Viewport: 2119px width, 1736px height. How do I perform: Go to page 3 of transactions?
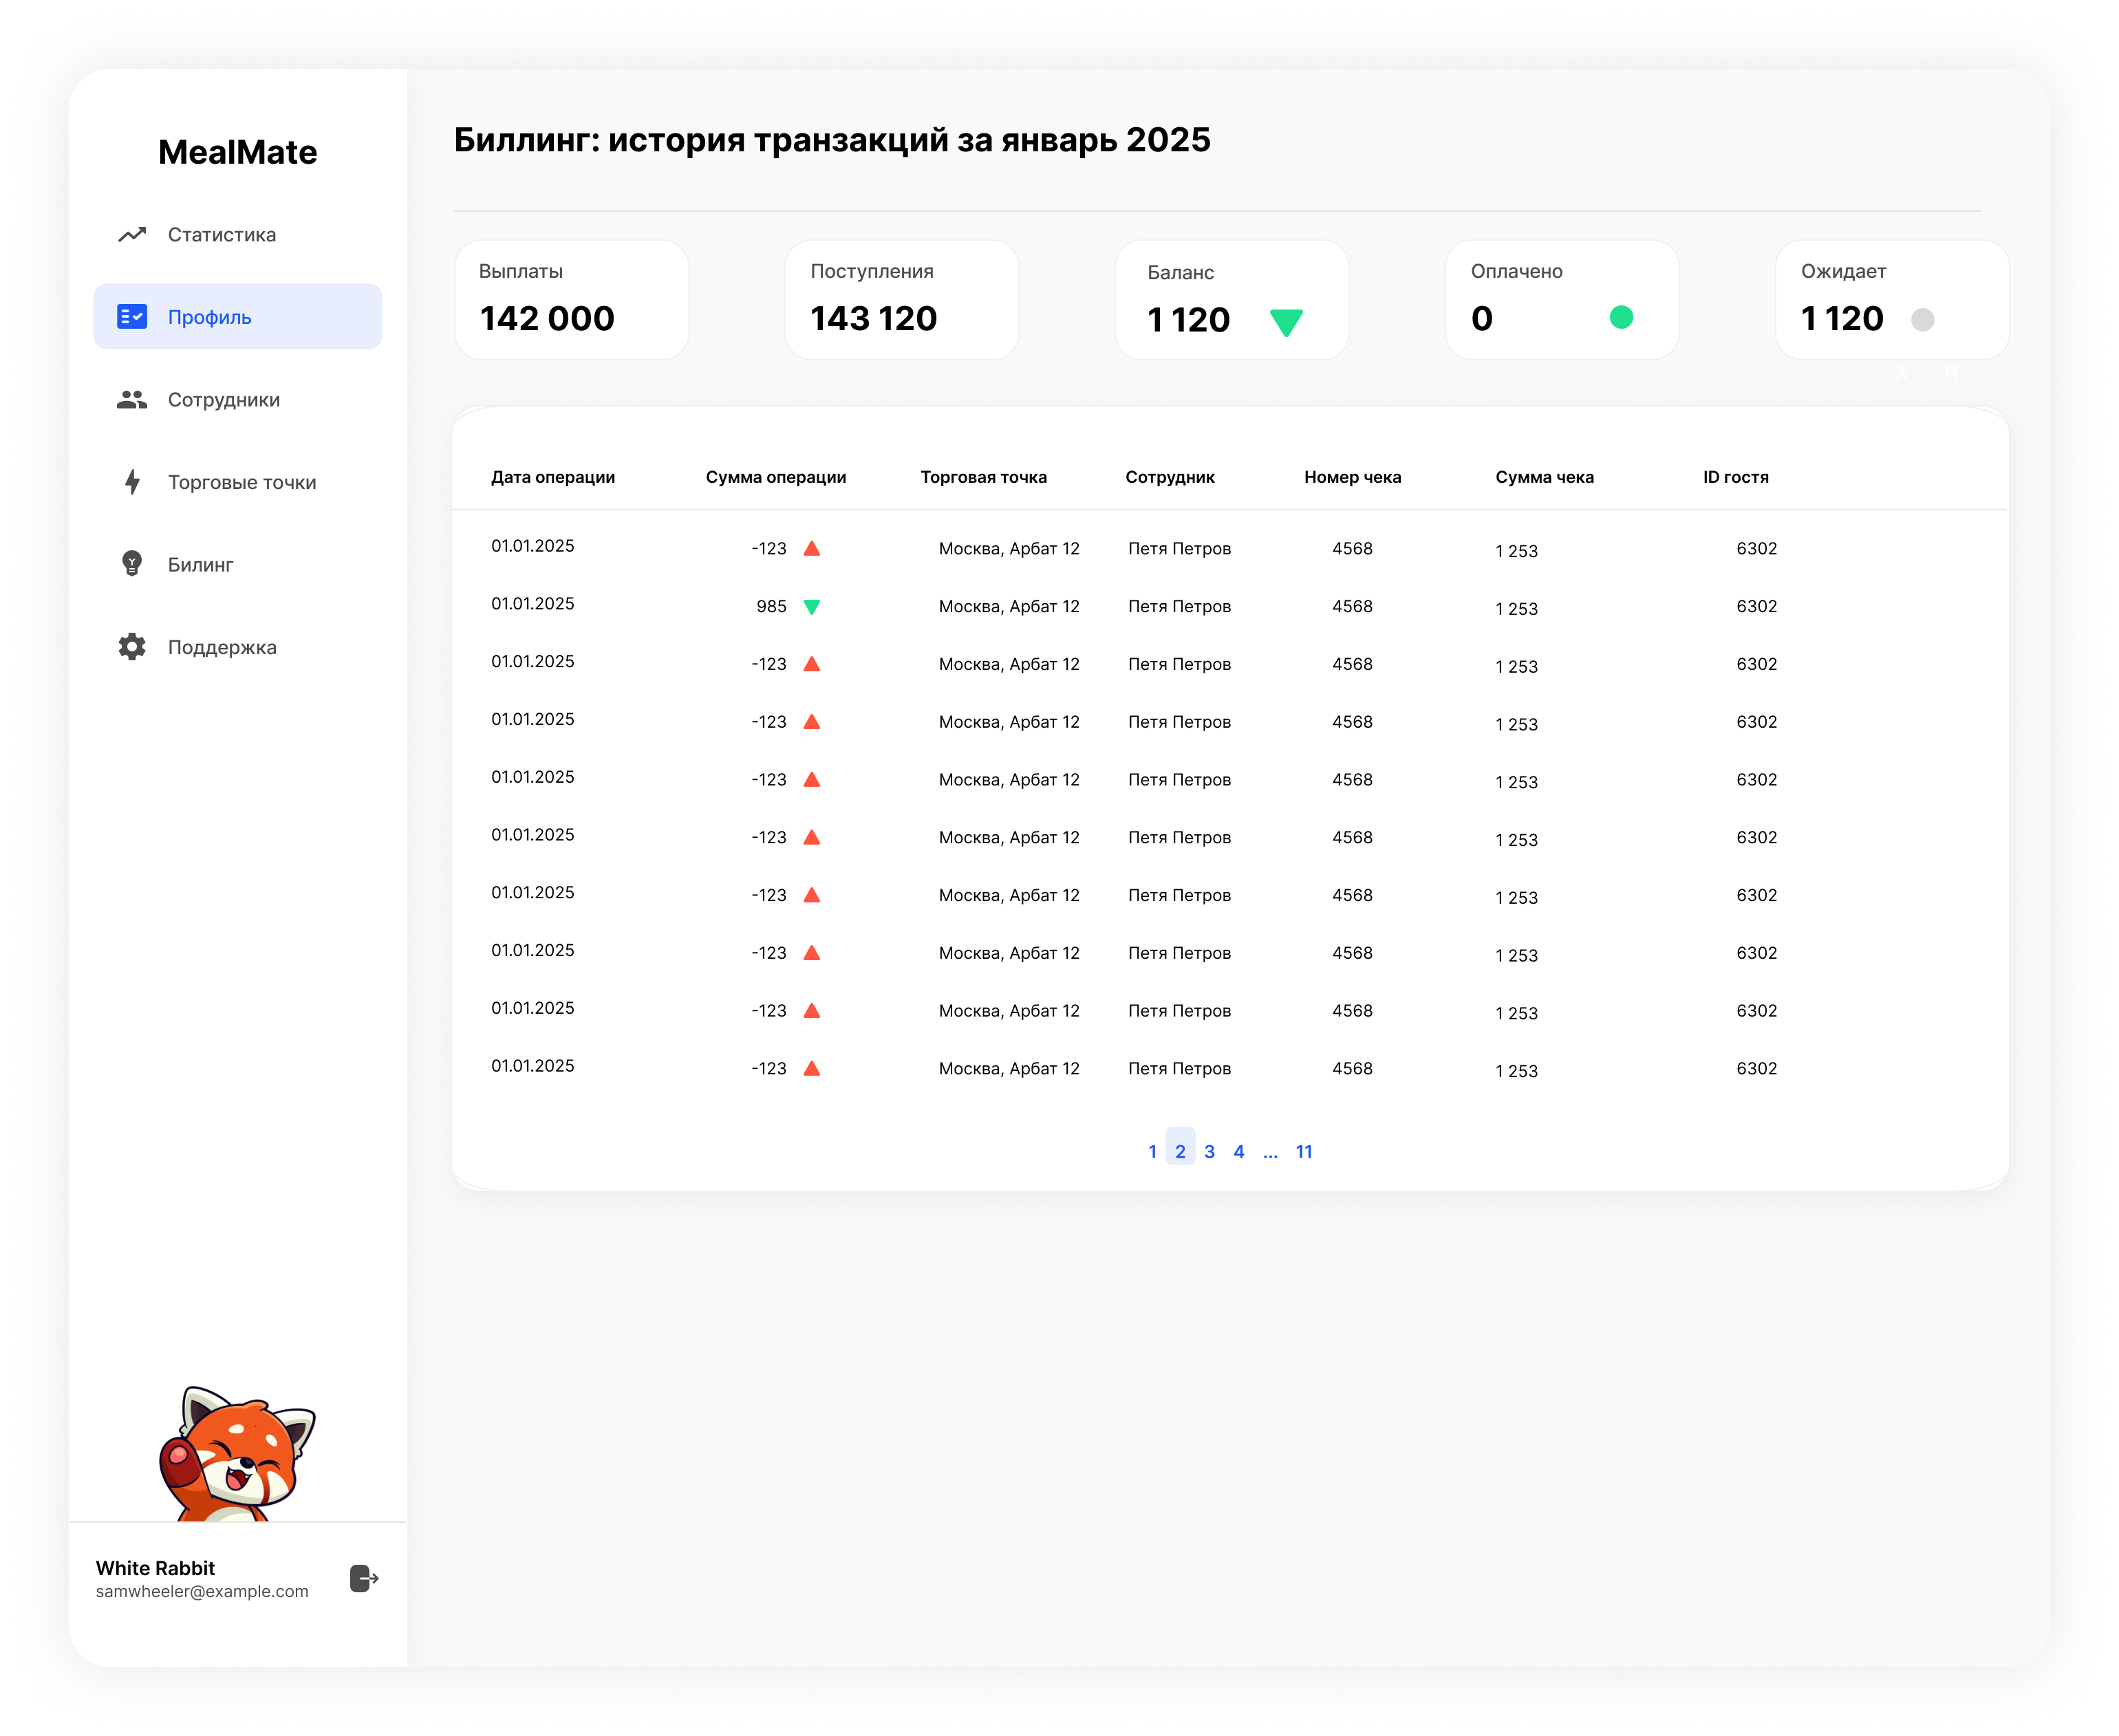pyautogui.click(x=1209, y=1152)
